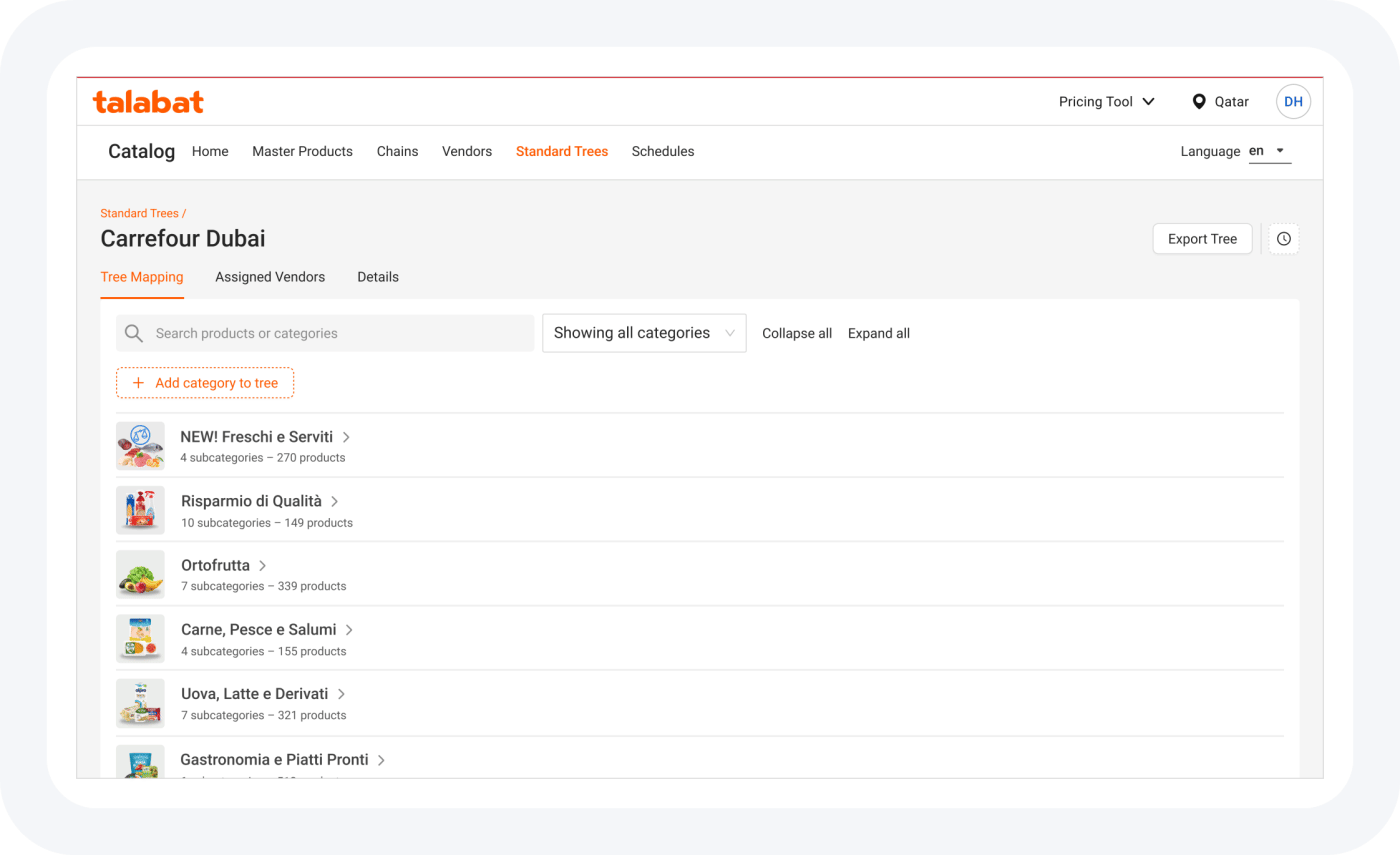Viewport: 1400px width, 855px height.
Task: Go to the Home menu item
Action: point(210,151)
